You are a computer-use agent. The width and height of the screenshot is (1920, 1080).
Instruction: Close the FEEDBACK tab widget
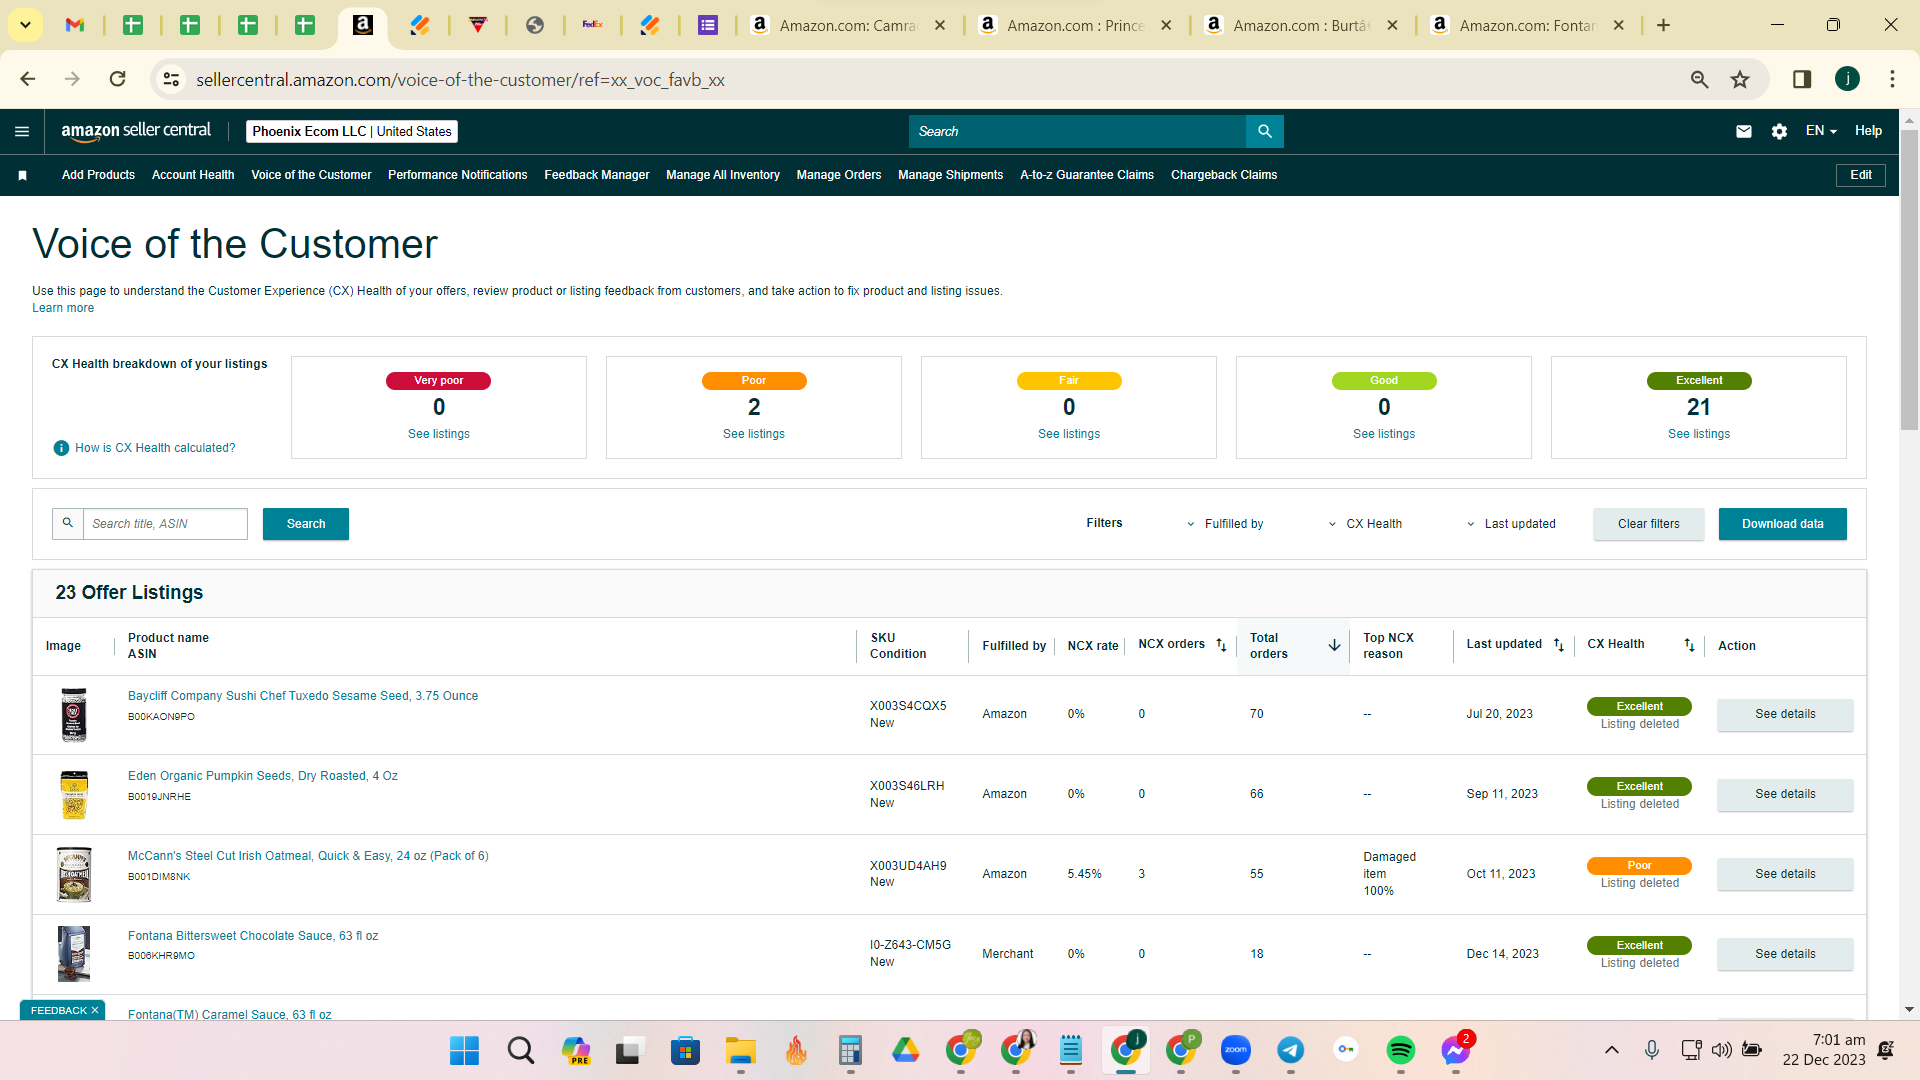[95, 1010]
